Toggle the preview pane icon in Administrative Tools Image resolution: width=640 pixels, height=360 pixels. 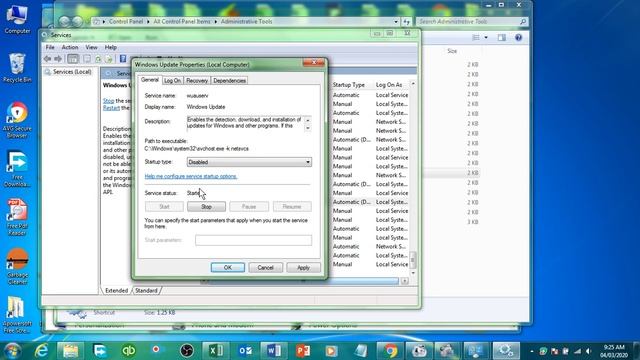pyautogui.click(x=502, y=38)
